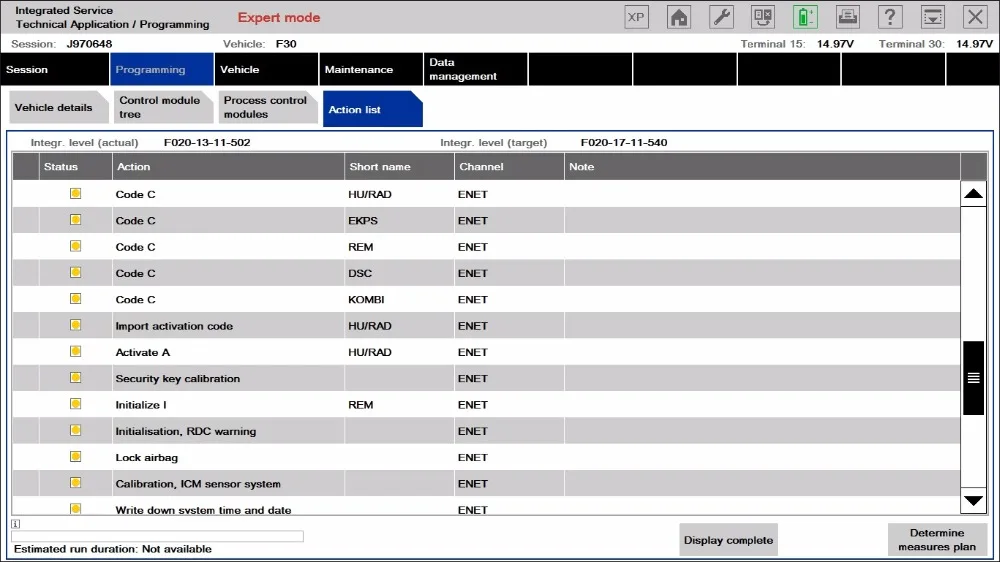Image resolution: width=1000 pixels, height=562 pixels.
Task: Click 'Estimated run duration: Not available' text
Action: (113, 549)
